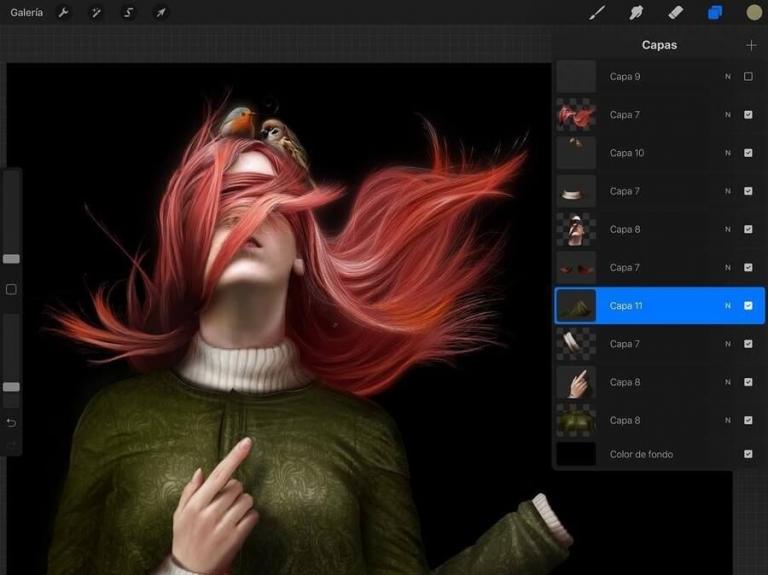Open the active color circle
The width and height of the screenshot is (768, 575).
[x=754, y=13]
